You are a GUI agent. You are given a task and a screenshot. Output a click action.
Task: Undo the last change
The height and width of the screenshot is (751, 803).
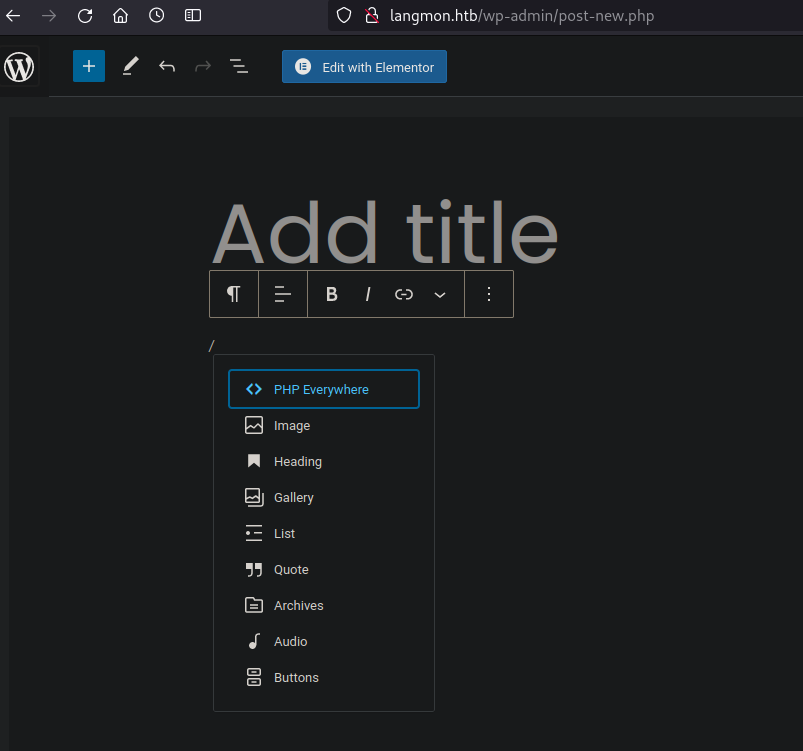pyautogui.click(x=167, y=66)
